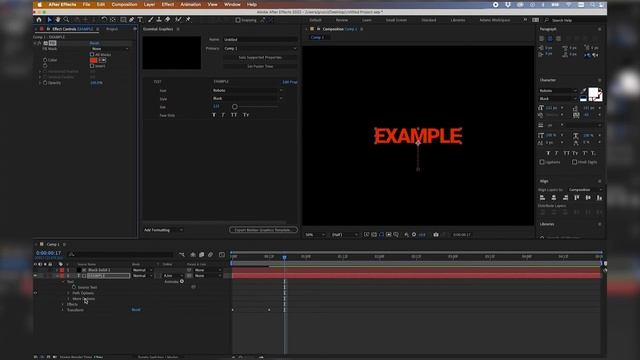This screenshot has width=640, height=360.
Task: Open the Align Layers to Composition dropdown
Action: coord(585,190)
